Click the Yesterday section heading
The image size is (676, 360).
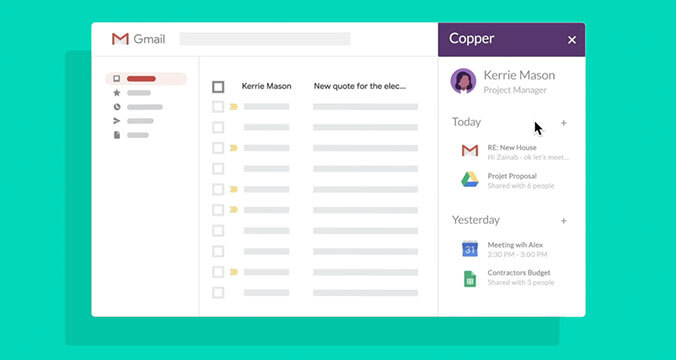click(x=476, y=220)
